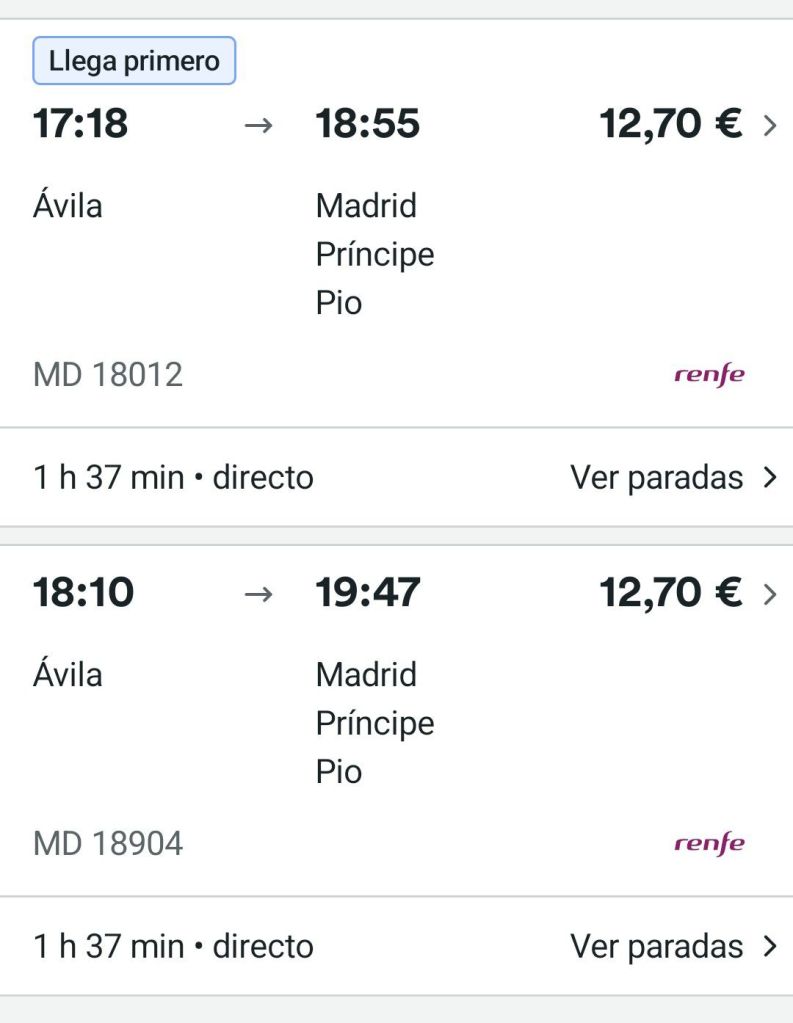The image size is (793, 1023).
Task: Select the 12,70 € price of the 17:18 train
Action: pos(670,125)
